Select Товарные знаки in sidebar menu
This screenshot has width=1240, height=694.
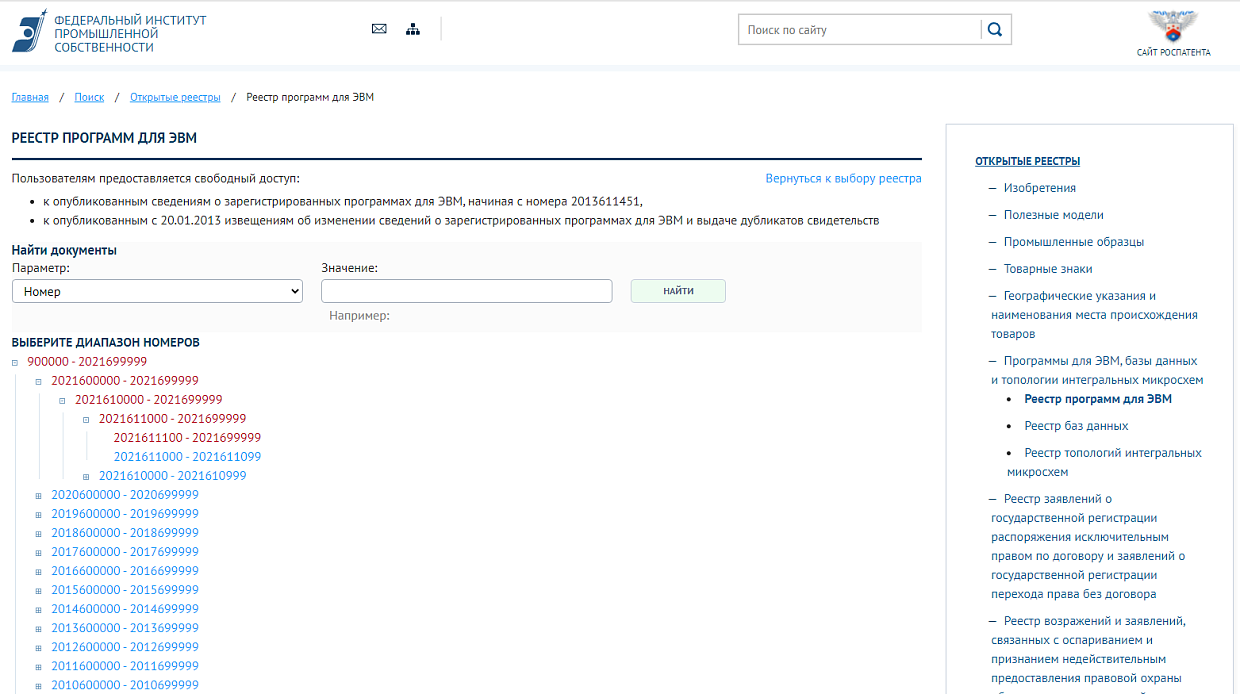tap(1047, 269)
